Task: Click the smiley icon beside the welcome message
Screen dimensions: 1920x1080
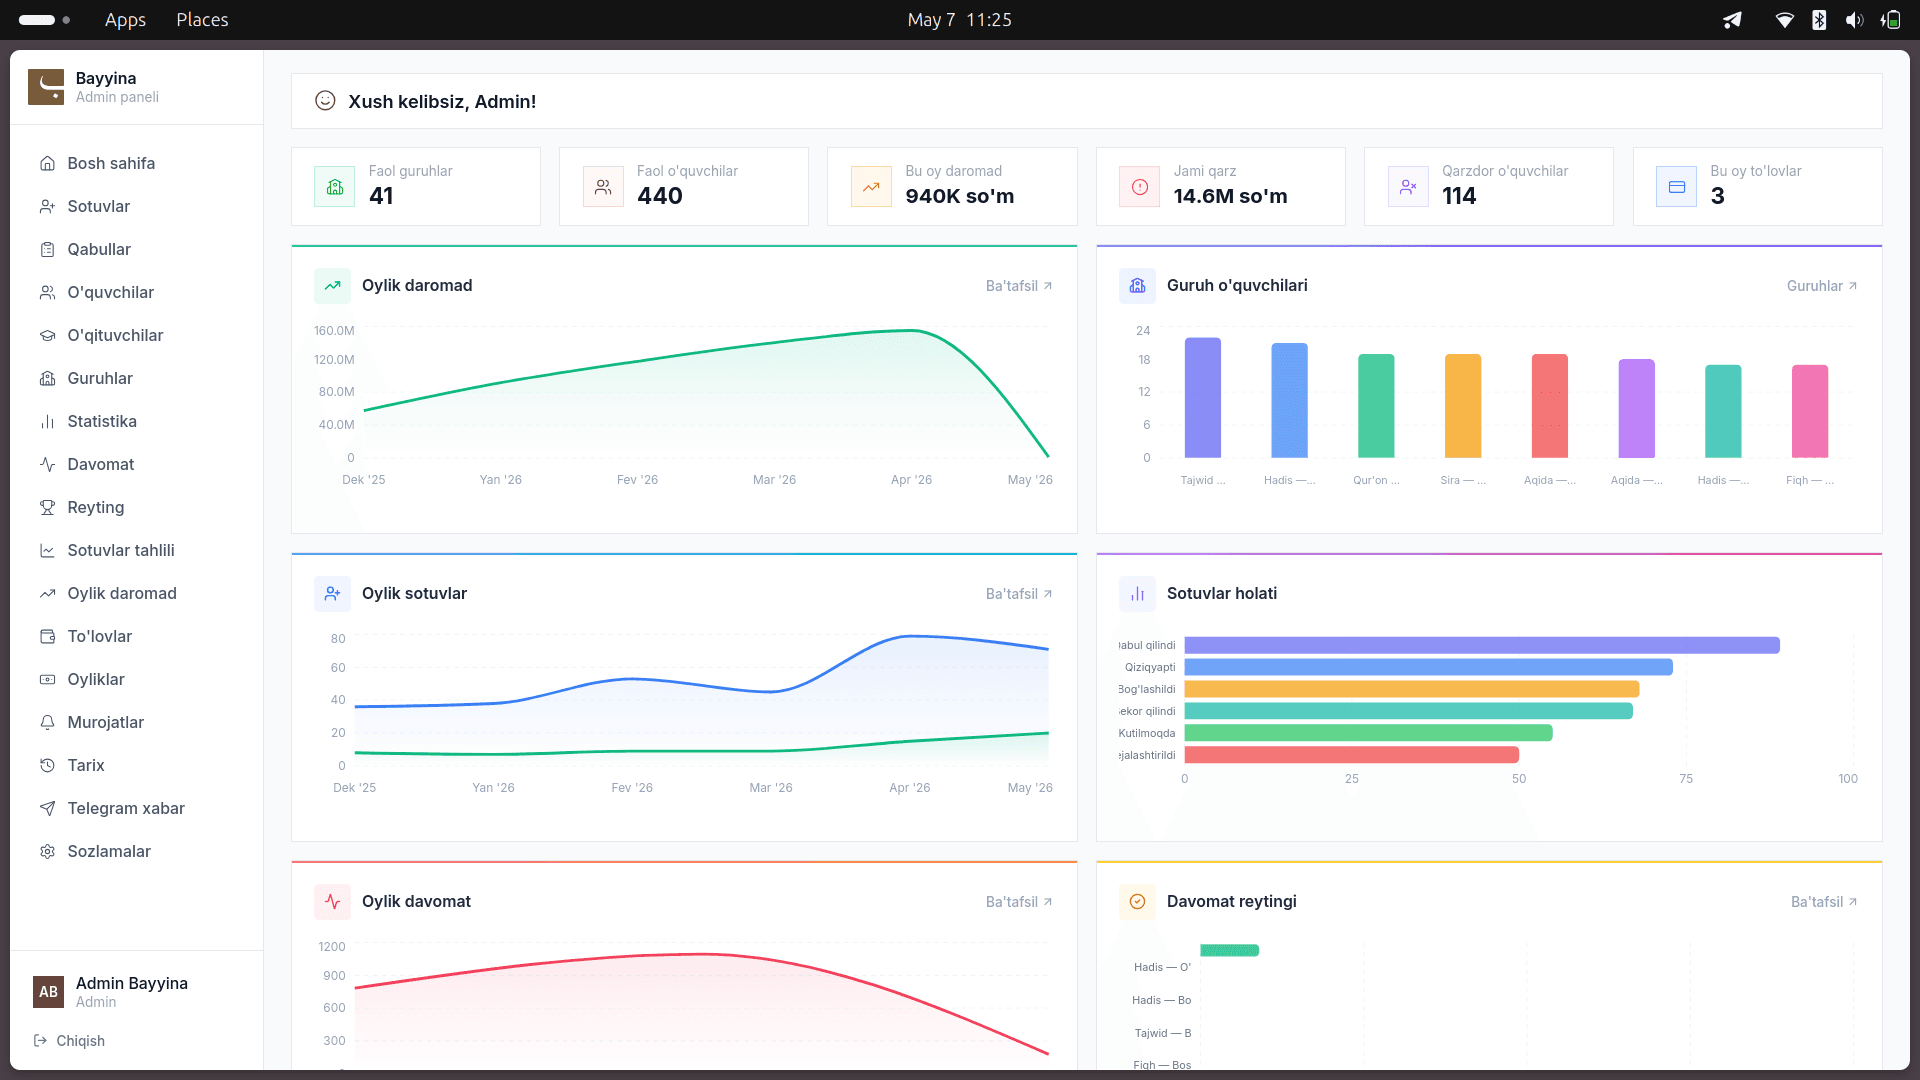Action: [325, 101]
